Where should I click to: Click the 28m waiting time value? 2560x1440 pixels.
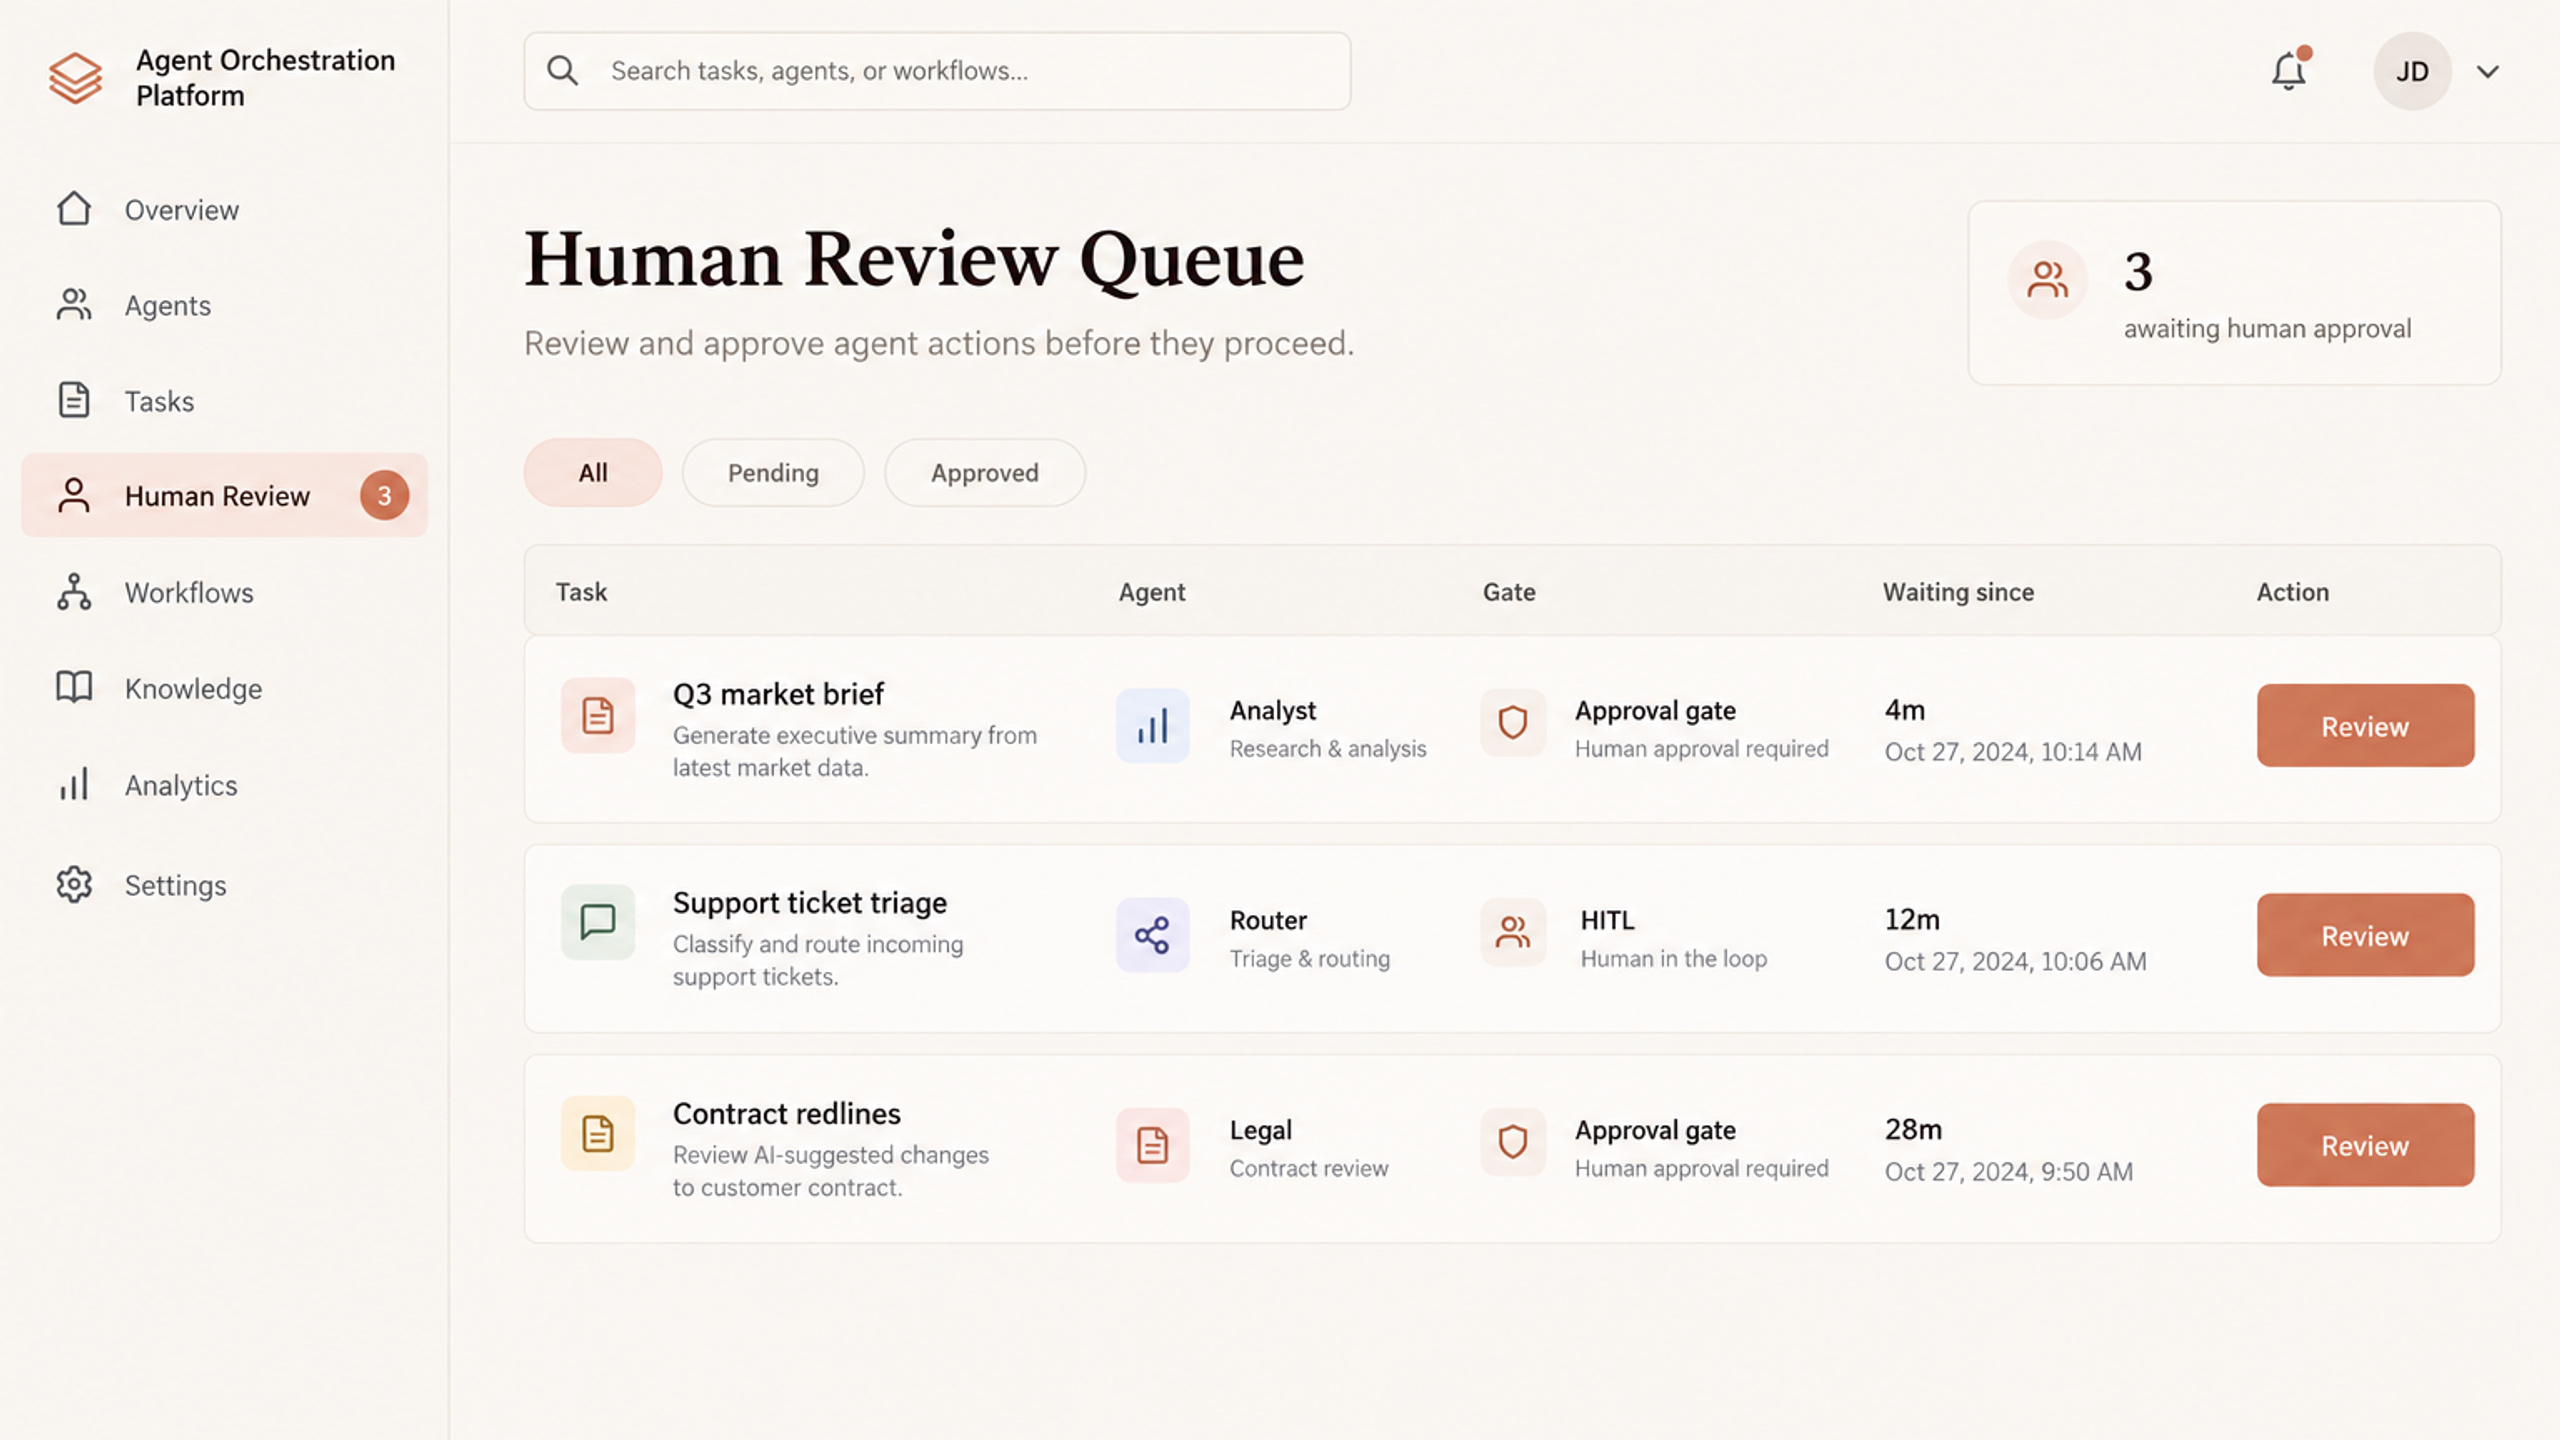pos(1913,1130)
